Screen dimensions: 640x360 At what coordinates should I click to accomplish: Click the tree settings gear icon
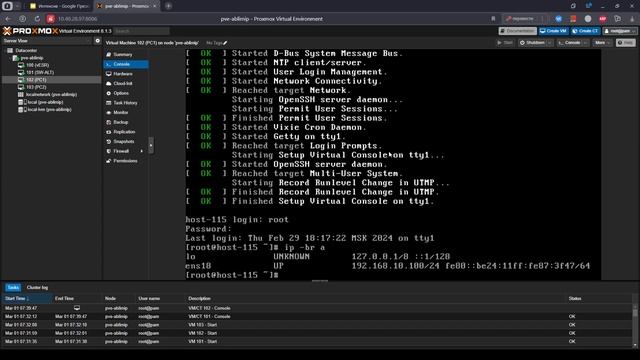(97, 41)
